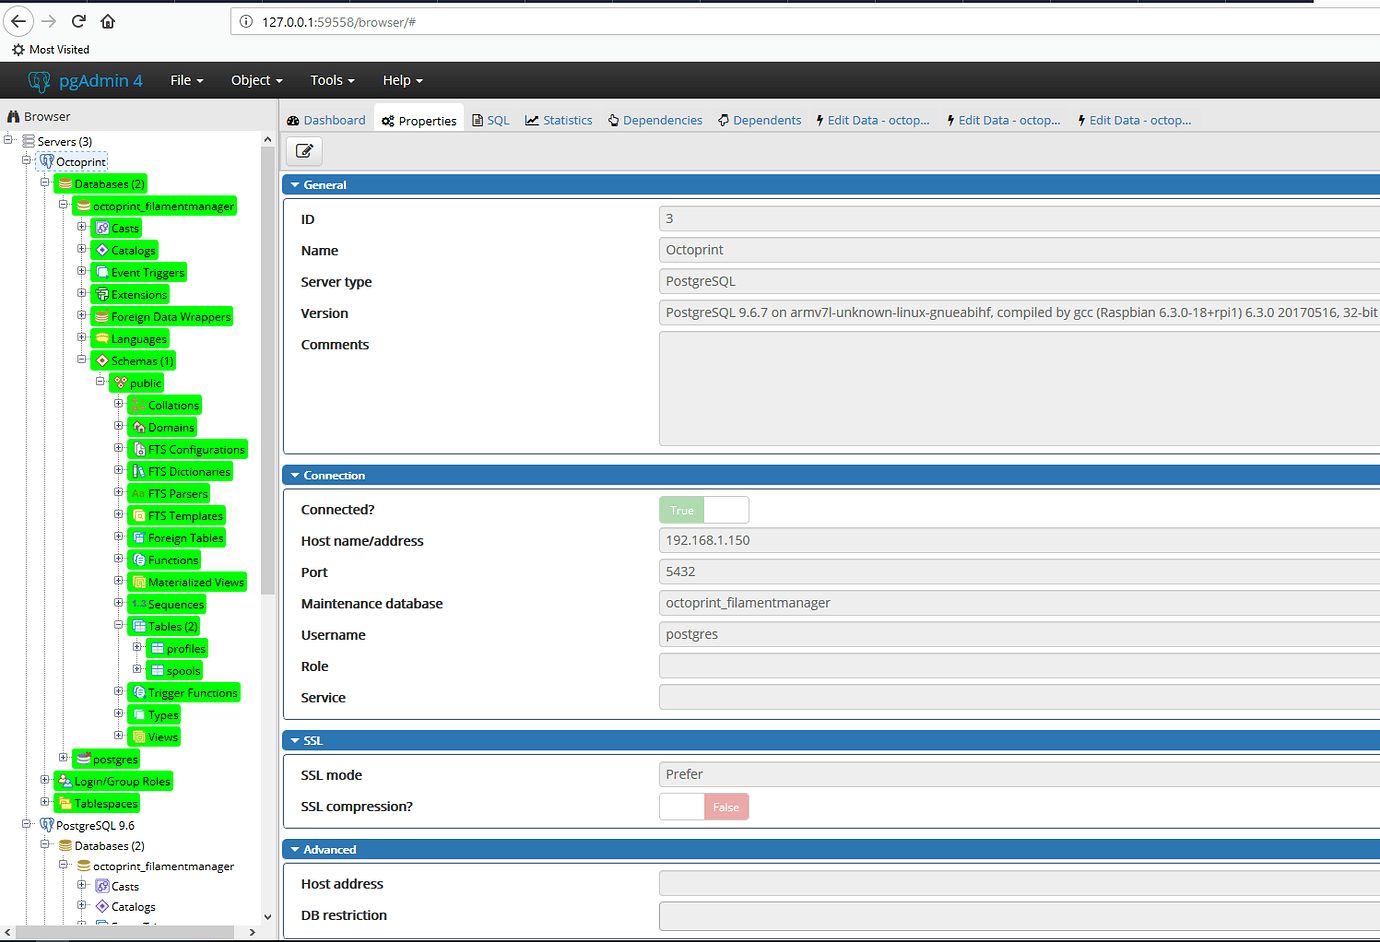Click the Functions node icon
1380x942 pixels.
coord(139,560)
